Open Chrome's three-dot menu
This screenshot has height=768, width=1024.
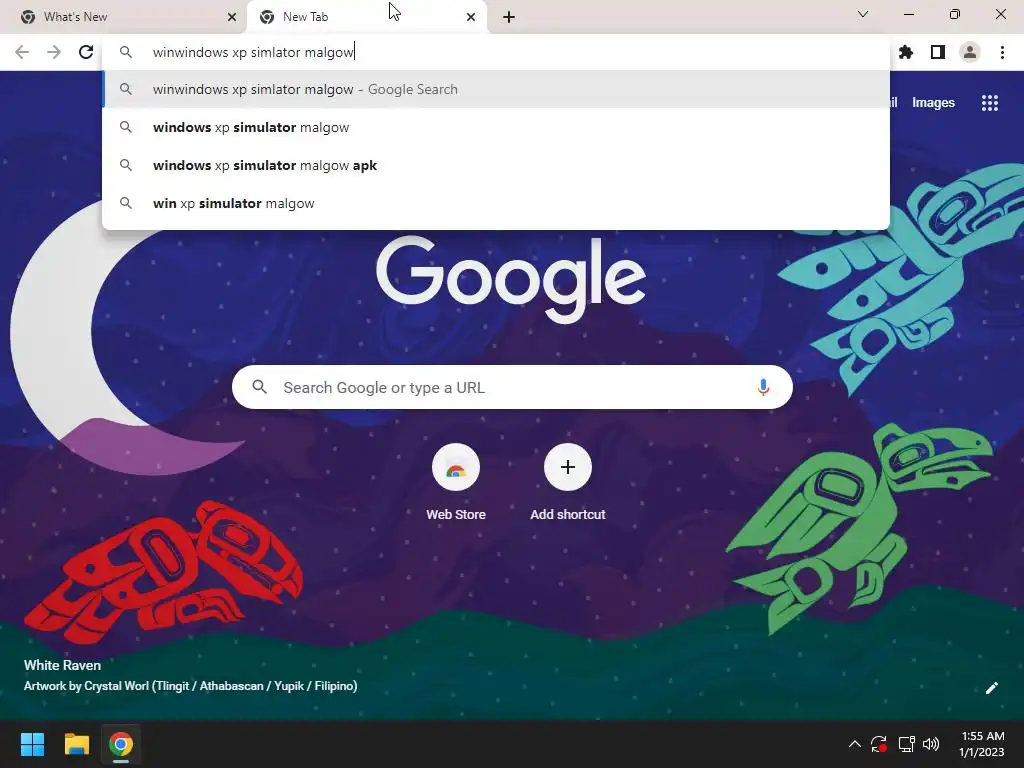(x=1002, y=52)
